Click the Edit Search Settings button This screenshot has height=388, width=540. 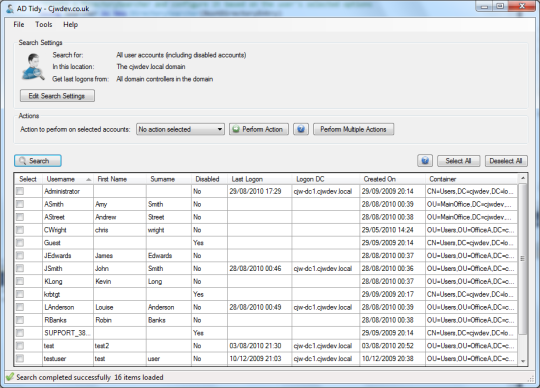[57, 96]
